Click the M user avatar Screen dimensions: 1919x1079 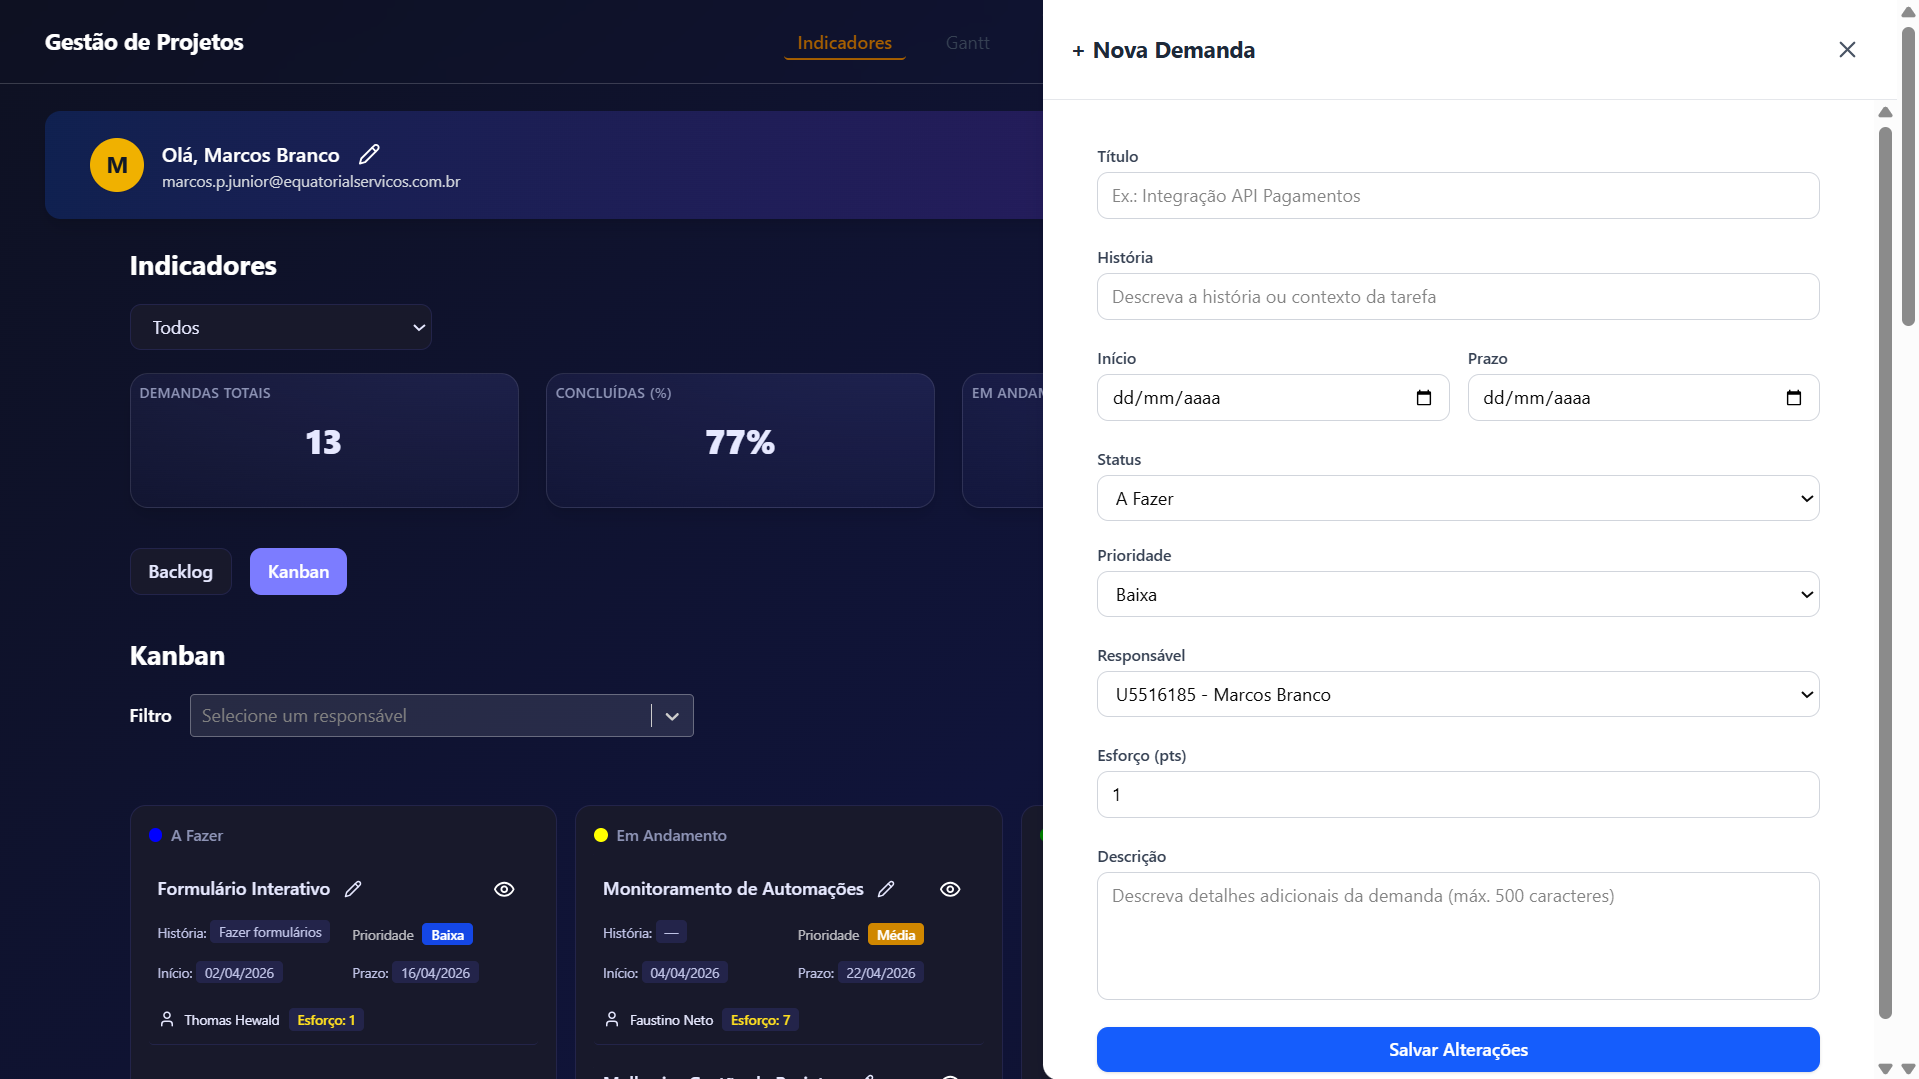click(117, 165)
